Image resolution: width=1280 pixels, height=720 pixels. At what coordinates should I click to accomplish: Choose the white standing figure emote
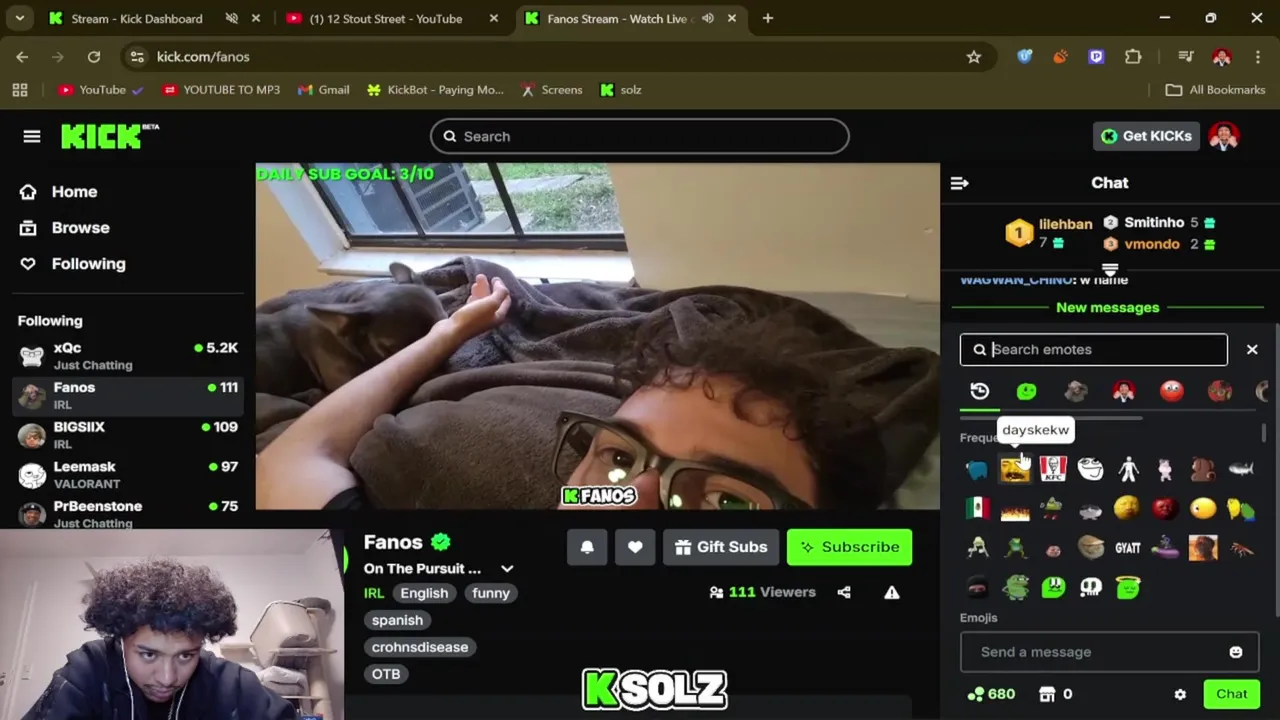click(1128, 469)
